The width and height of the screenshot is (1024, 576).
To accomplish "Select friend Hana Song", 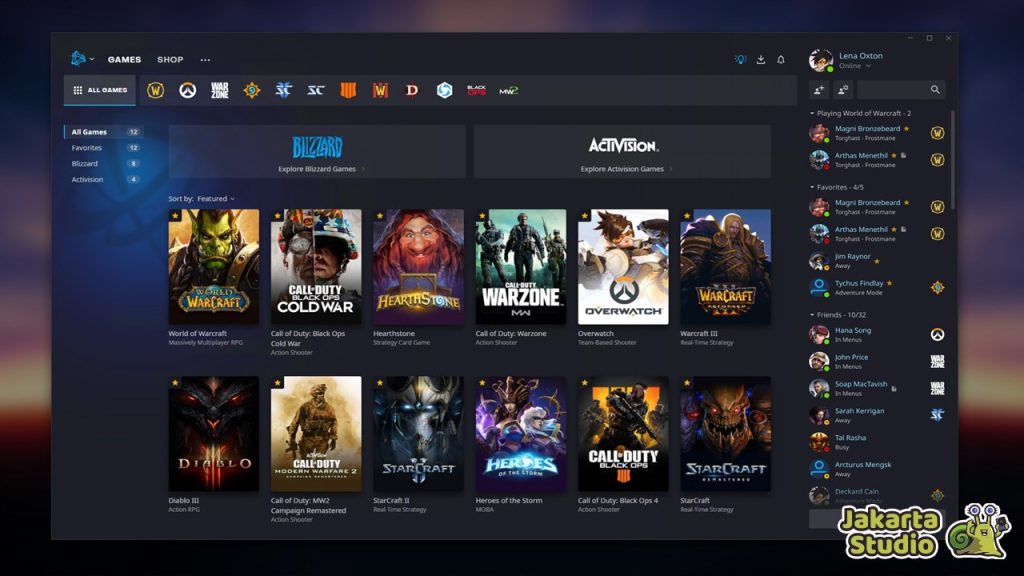I will click(877, 334).
